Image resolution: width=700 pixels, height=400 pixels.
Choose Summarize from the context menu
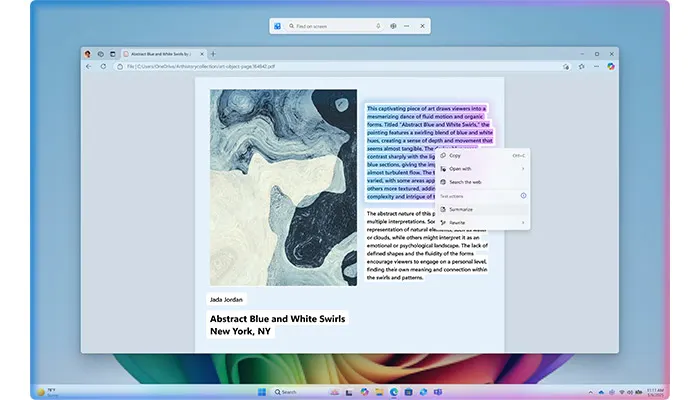[x=483, y=209]
